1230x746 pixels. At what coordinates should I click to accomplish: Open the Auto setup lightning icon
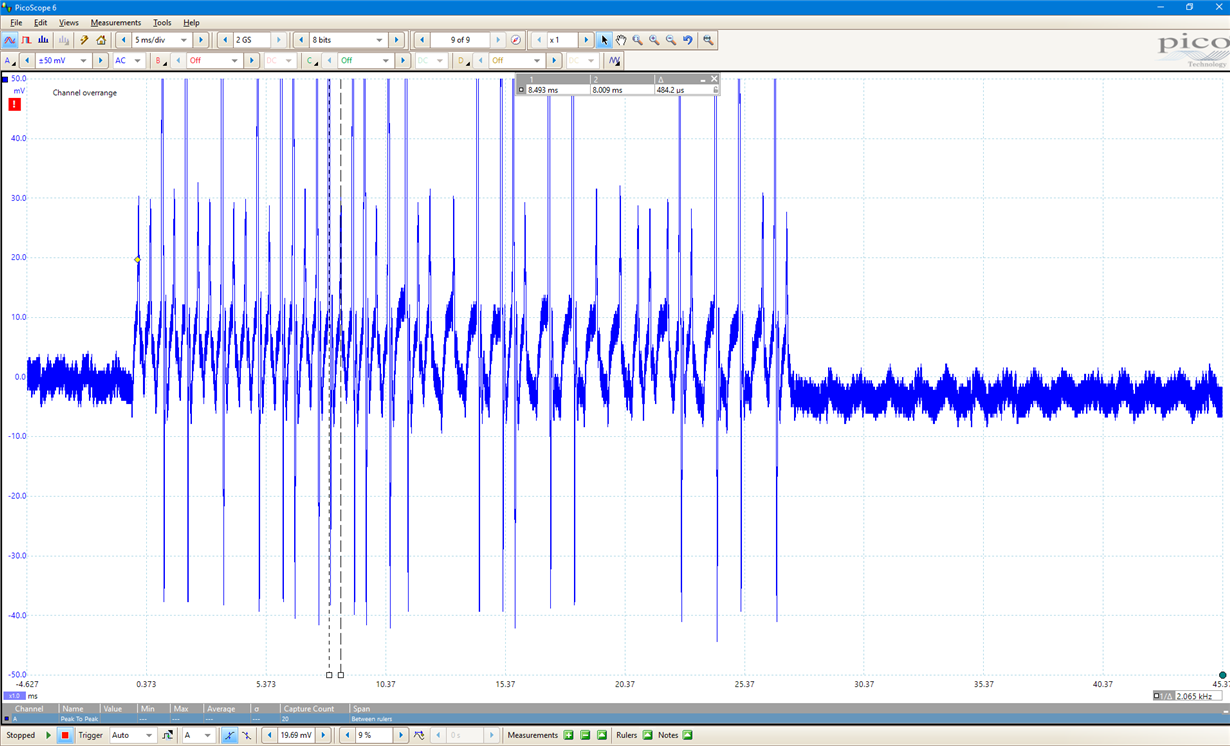click(84, 40)
